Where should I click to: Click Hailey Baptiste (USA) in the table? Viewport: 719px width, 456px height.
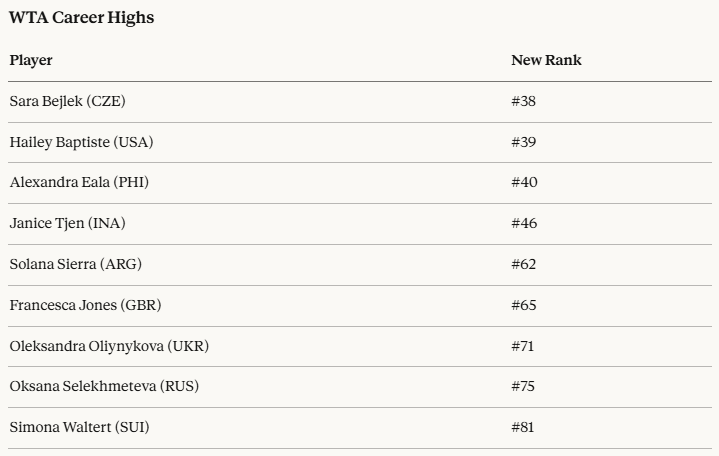pyautogui.click(x=81, y=142)
